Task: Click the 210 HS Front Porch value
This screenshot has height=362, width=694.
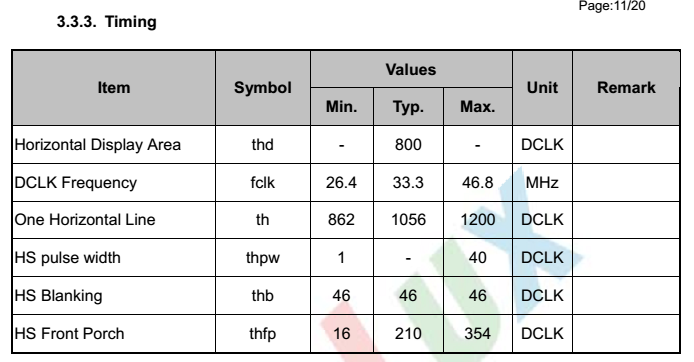Action: 408,334
